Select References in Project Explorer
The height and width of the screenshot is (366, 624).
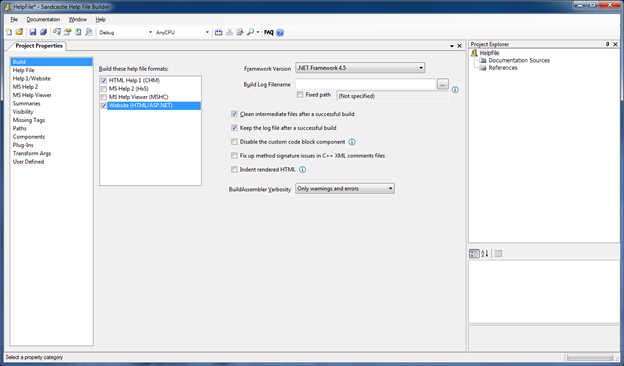(x=503, y=68)
